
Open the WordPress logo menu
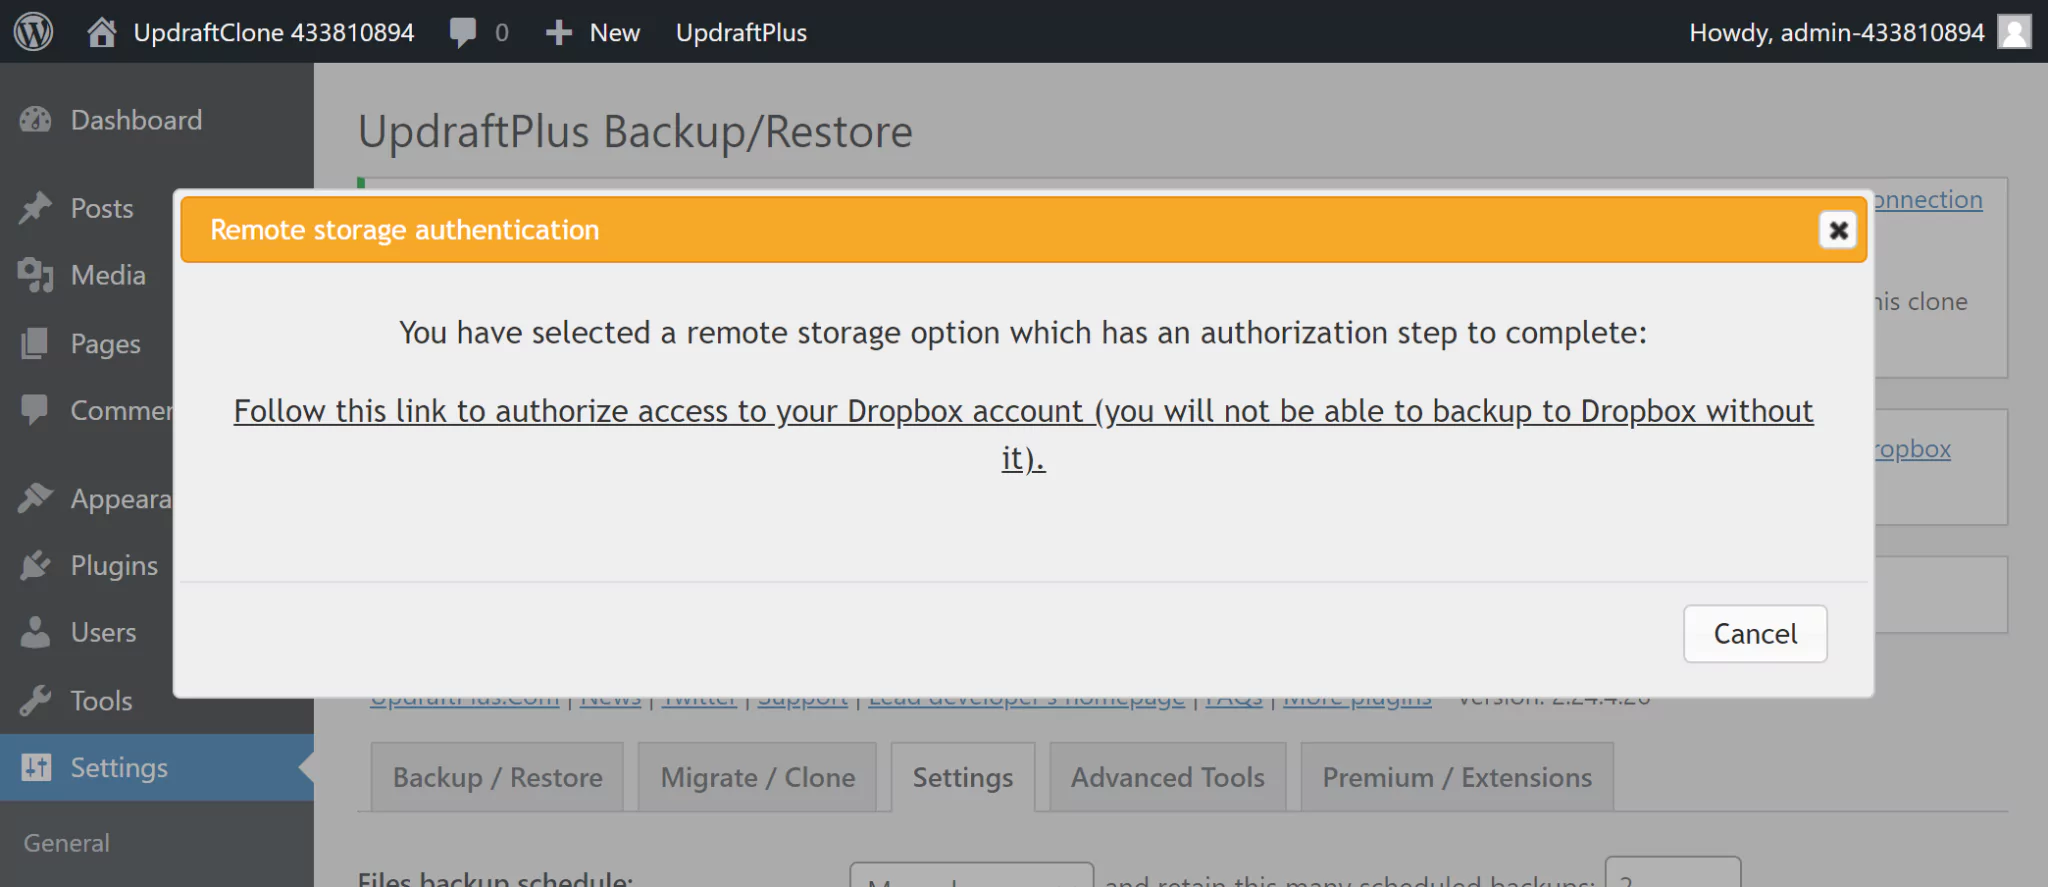[x=33, y=32]
